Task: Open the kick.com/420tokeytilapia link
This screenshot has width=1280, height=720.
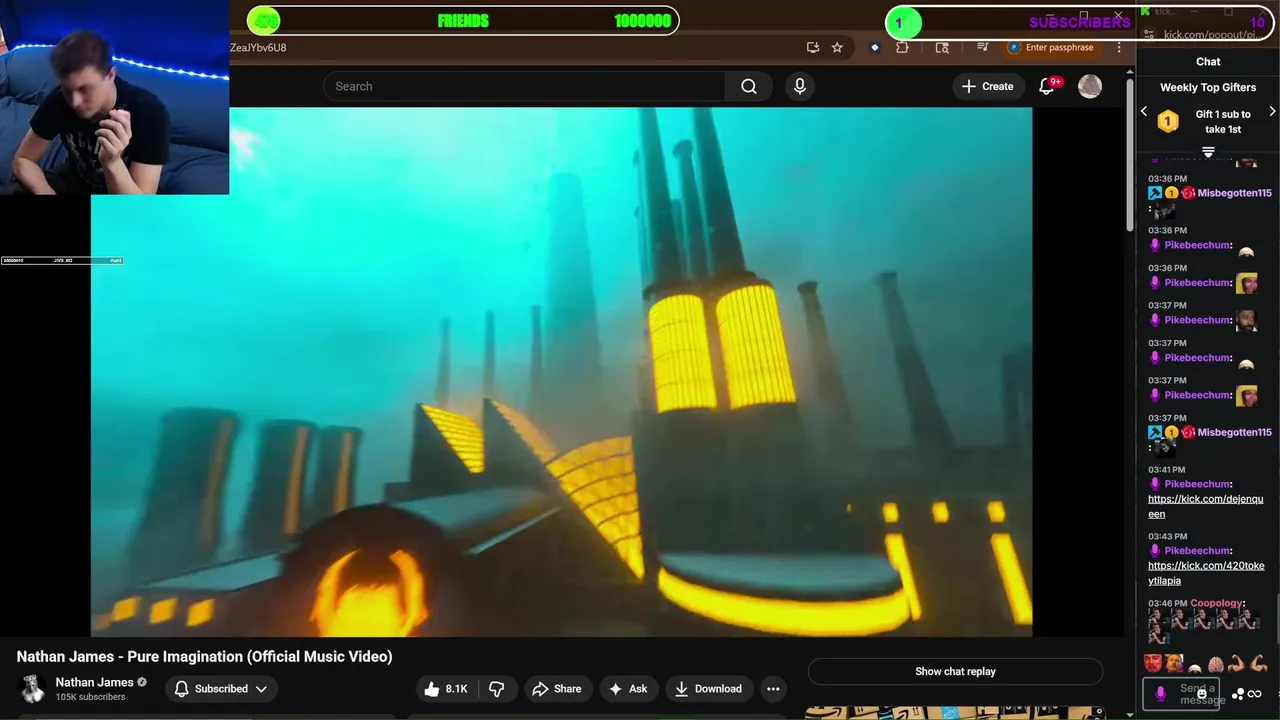Action: click(x=1206, y=573)
